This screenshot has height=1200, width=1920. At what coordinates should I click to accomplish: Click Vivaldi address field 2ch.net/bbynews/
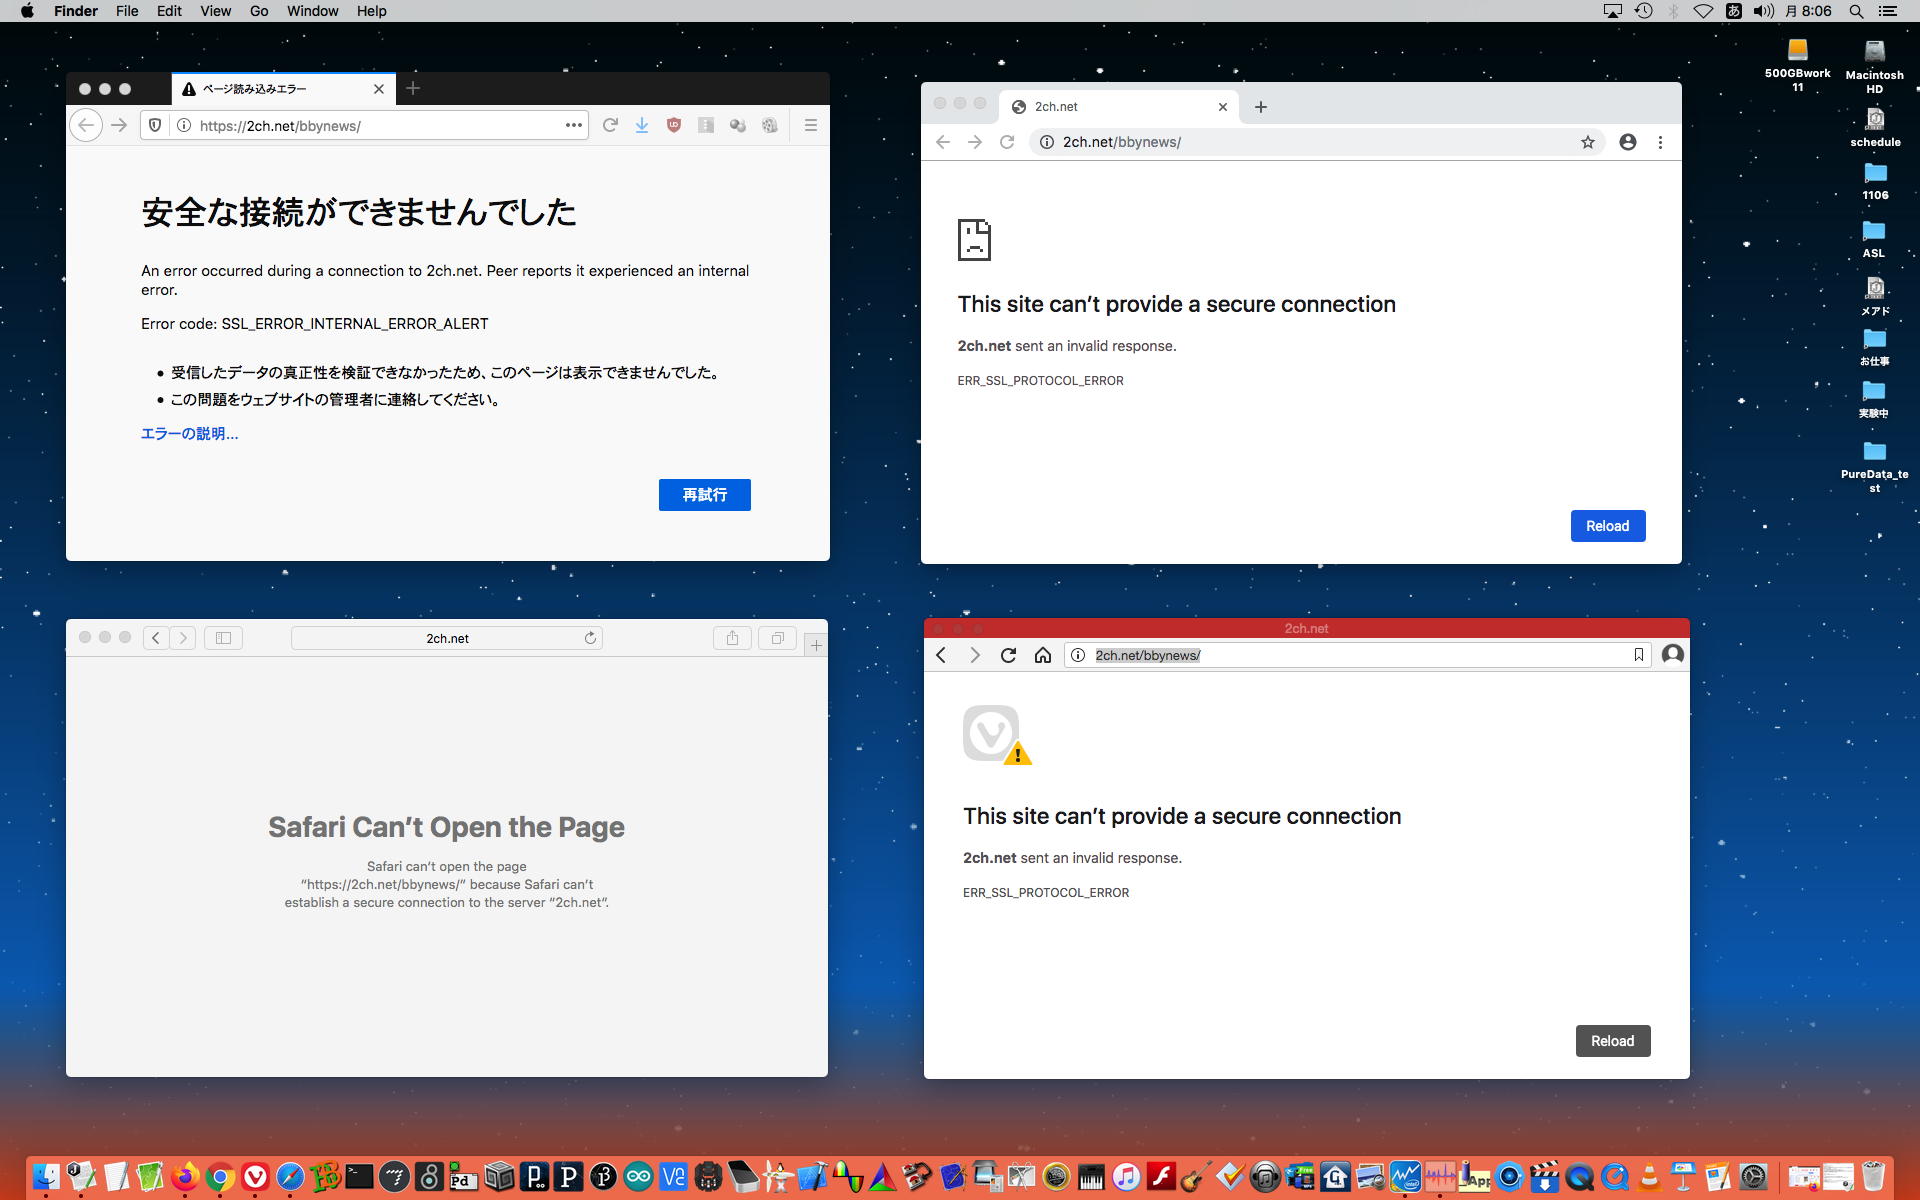1147,655
